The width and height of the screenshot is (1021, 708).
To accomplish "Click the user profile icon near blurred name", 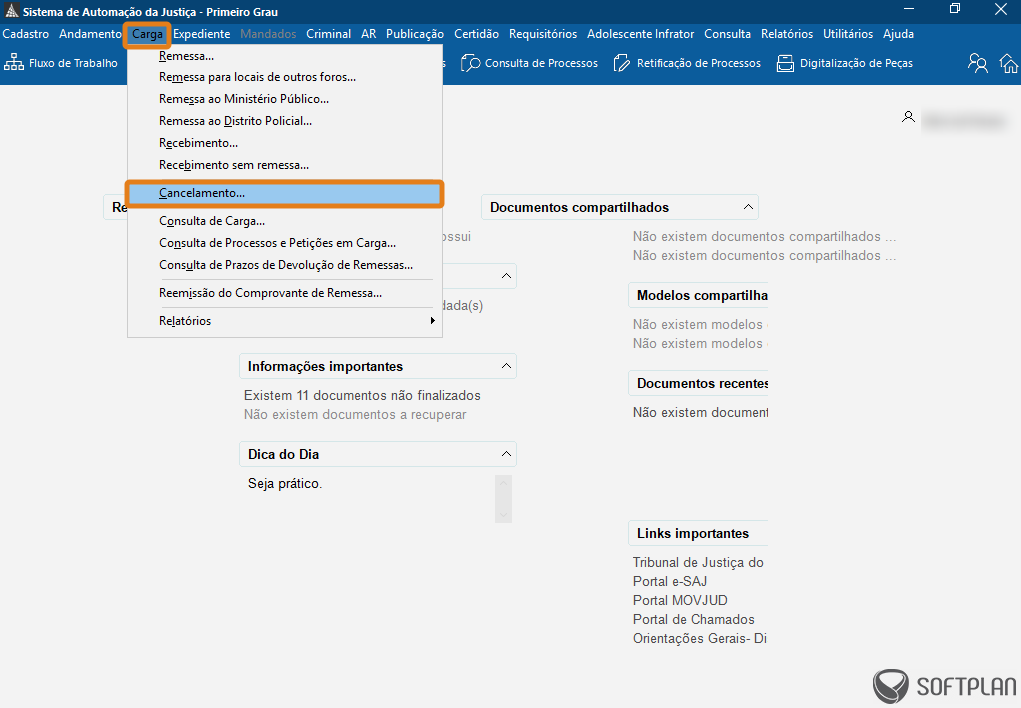I will 908,117.
